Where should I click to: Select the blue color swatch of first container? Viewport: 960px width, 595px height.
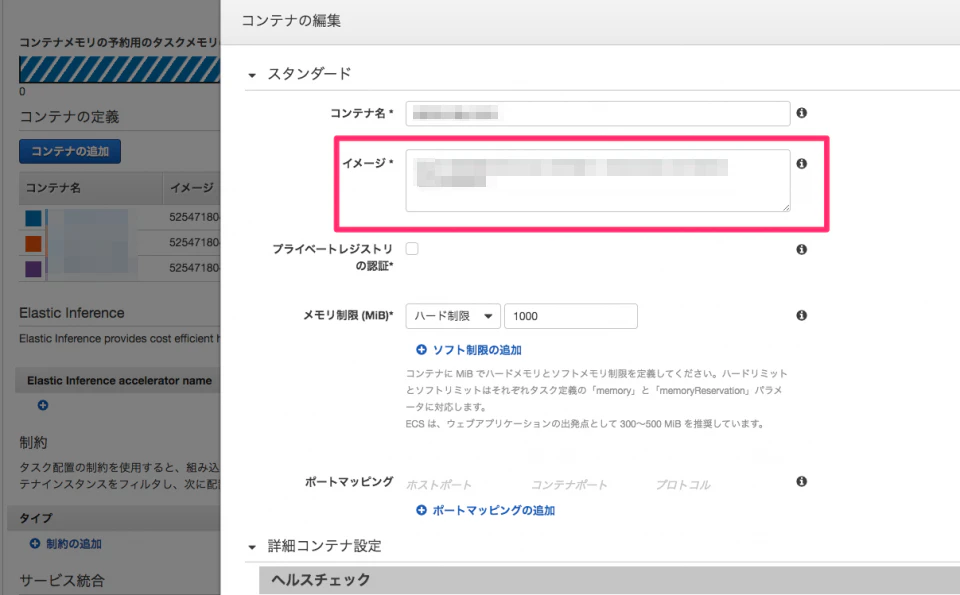[31, 216]
